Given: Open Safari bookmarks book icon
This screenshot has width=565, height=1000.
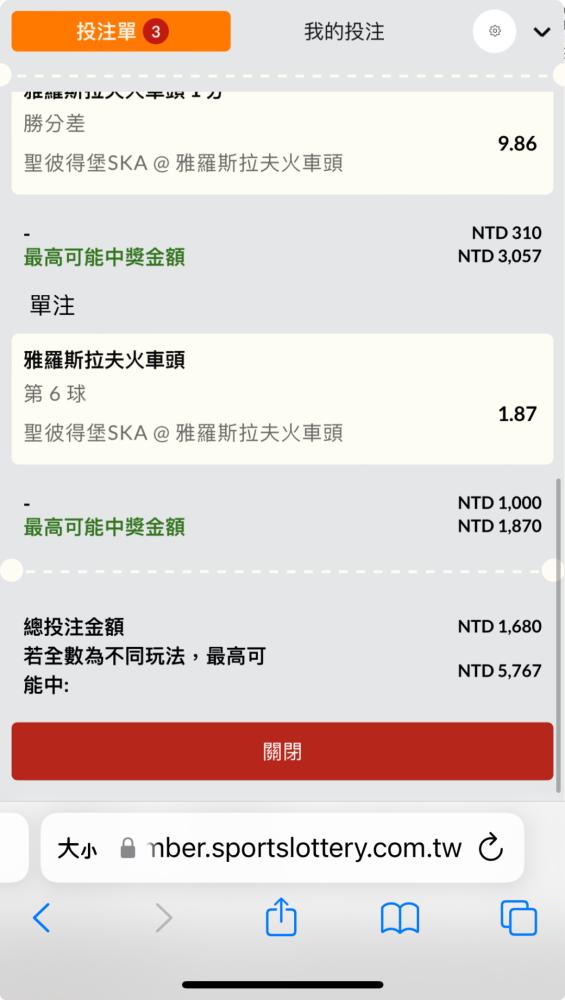Looking at the screenshot, I should 400,918.
